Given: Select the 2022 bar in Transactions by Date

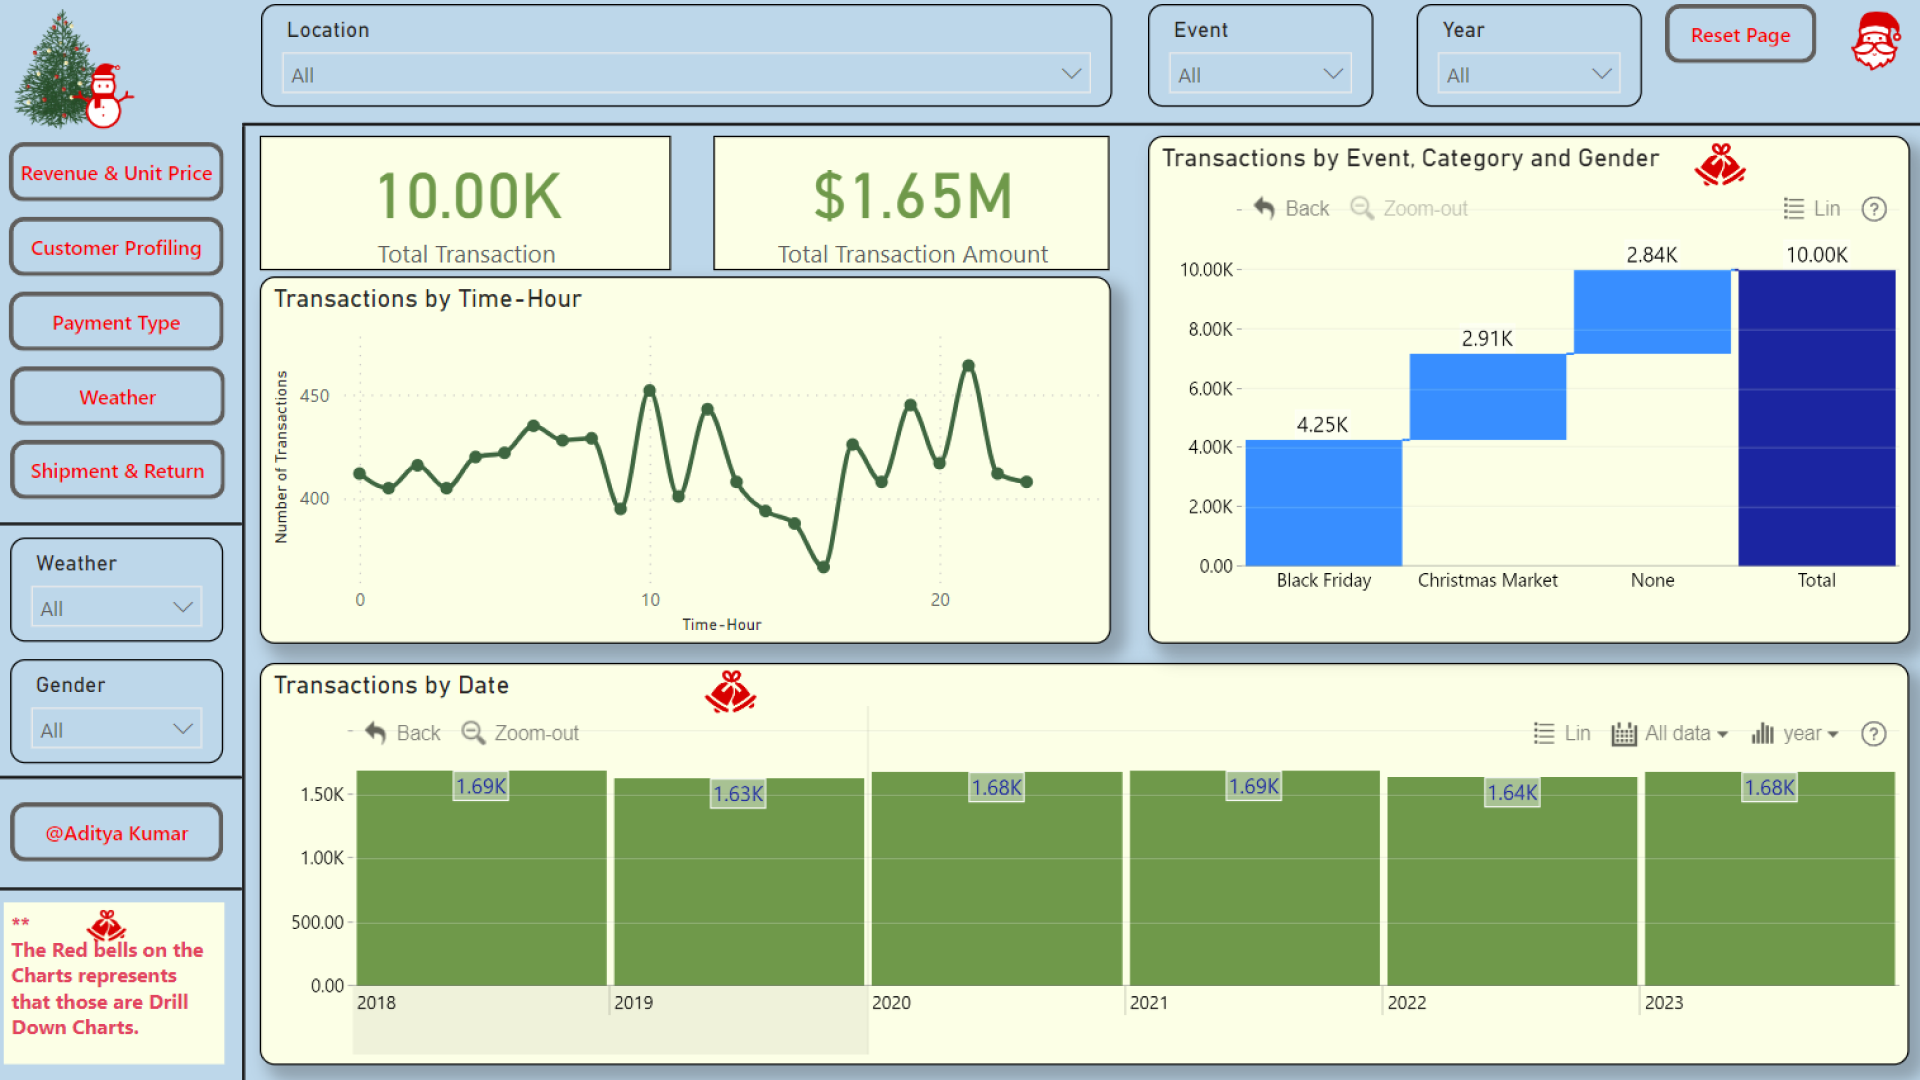Looking at the screenshot, I should tap(1512, 881).
